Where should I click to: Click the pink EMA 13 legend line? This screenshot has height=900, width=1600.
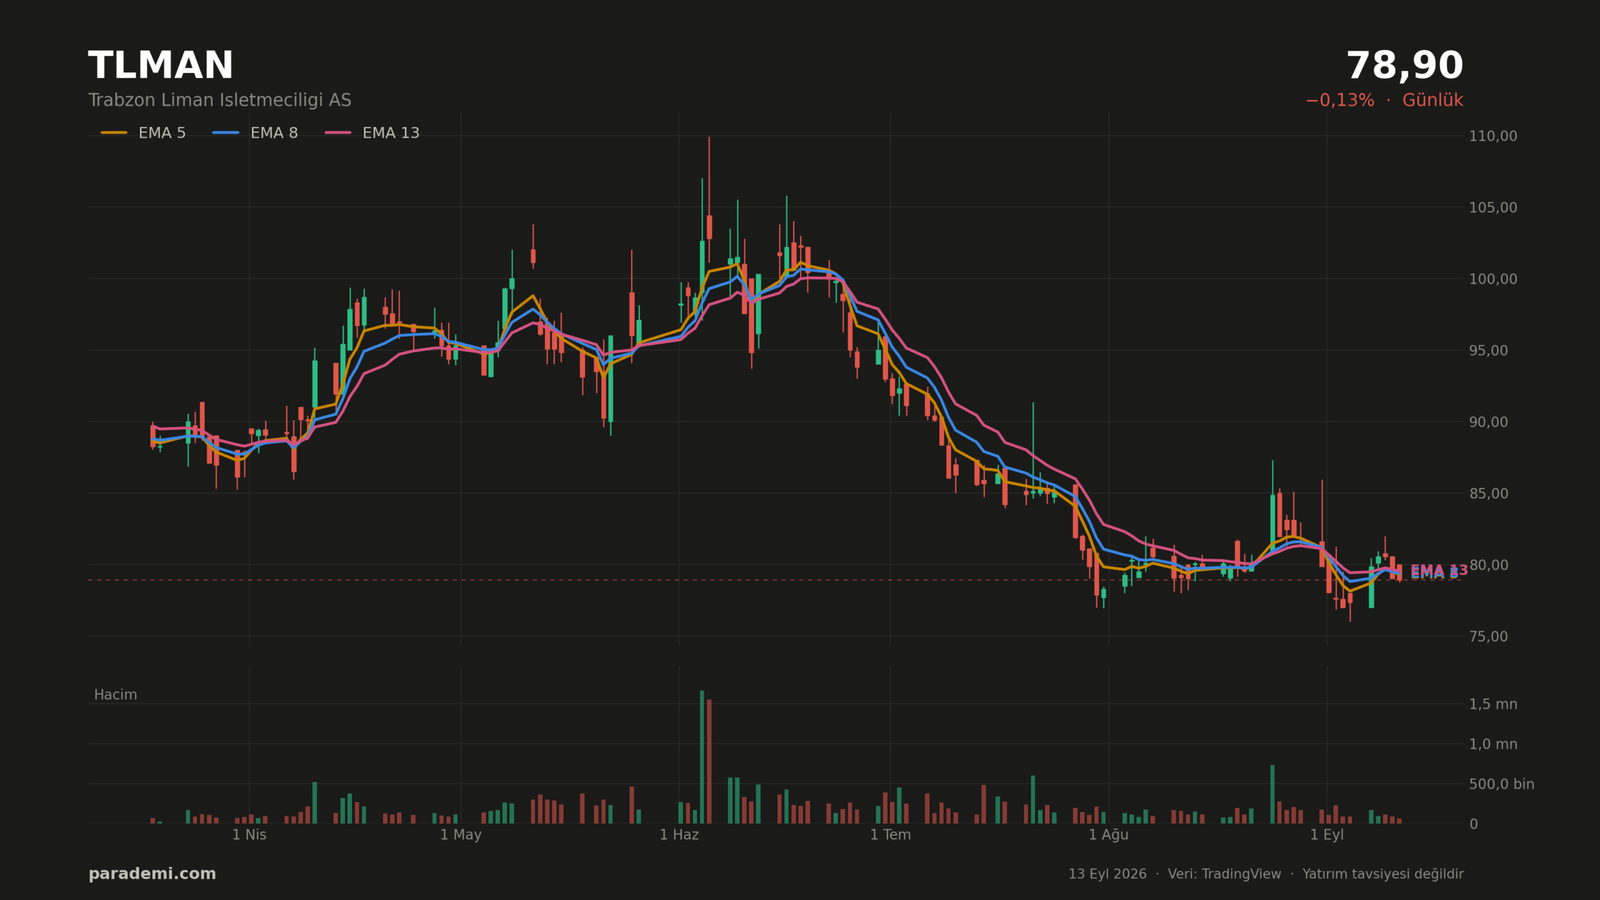pyautogui.click(x=338, y=133)
